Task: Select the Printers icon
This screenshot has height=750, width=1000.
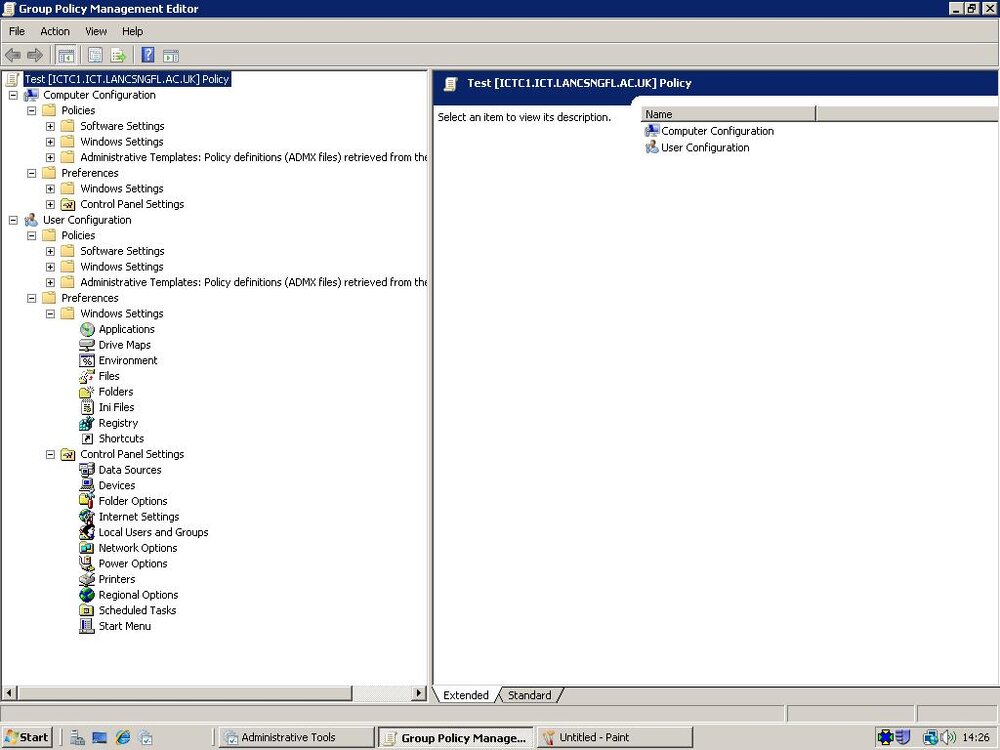Action: pyautogui.click(x=87, y=580)
